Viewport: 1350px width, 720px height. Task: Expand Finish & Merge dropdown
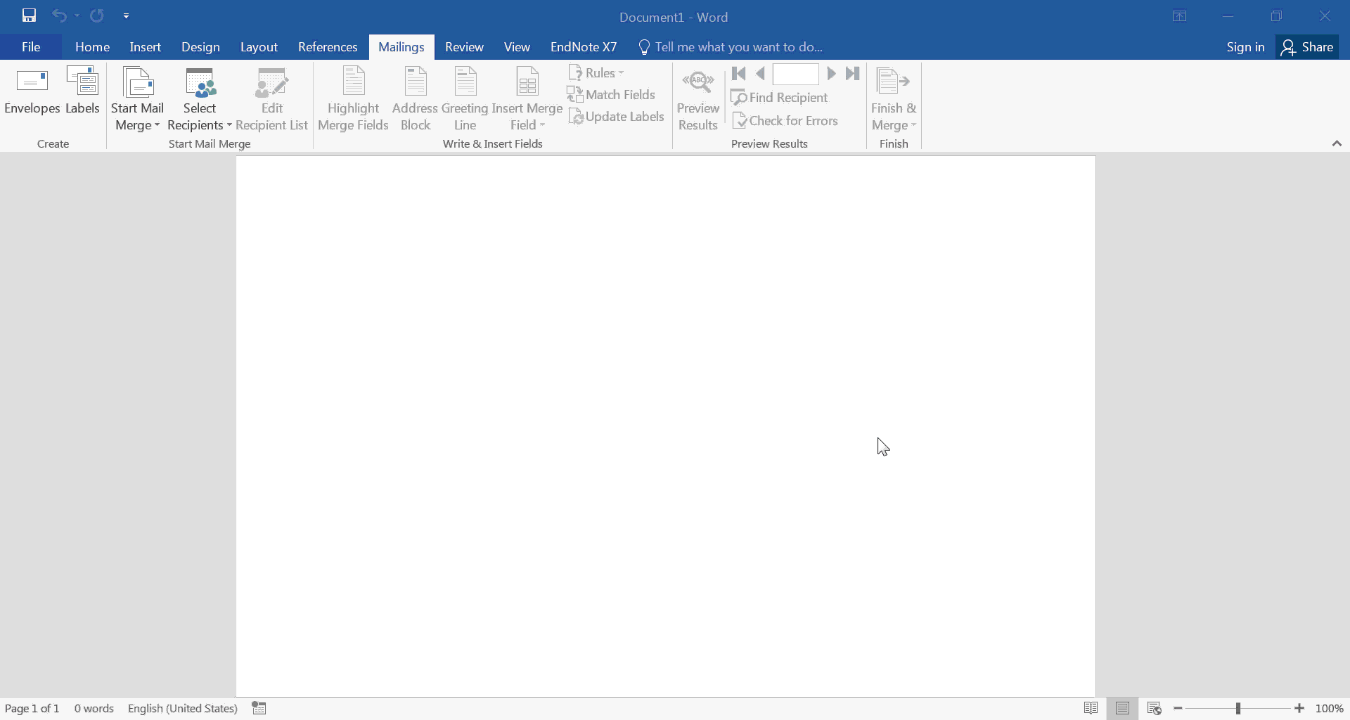(893, 99)
